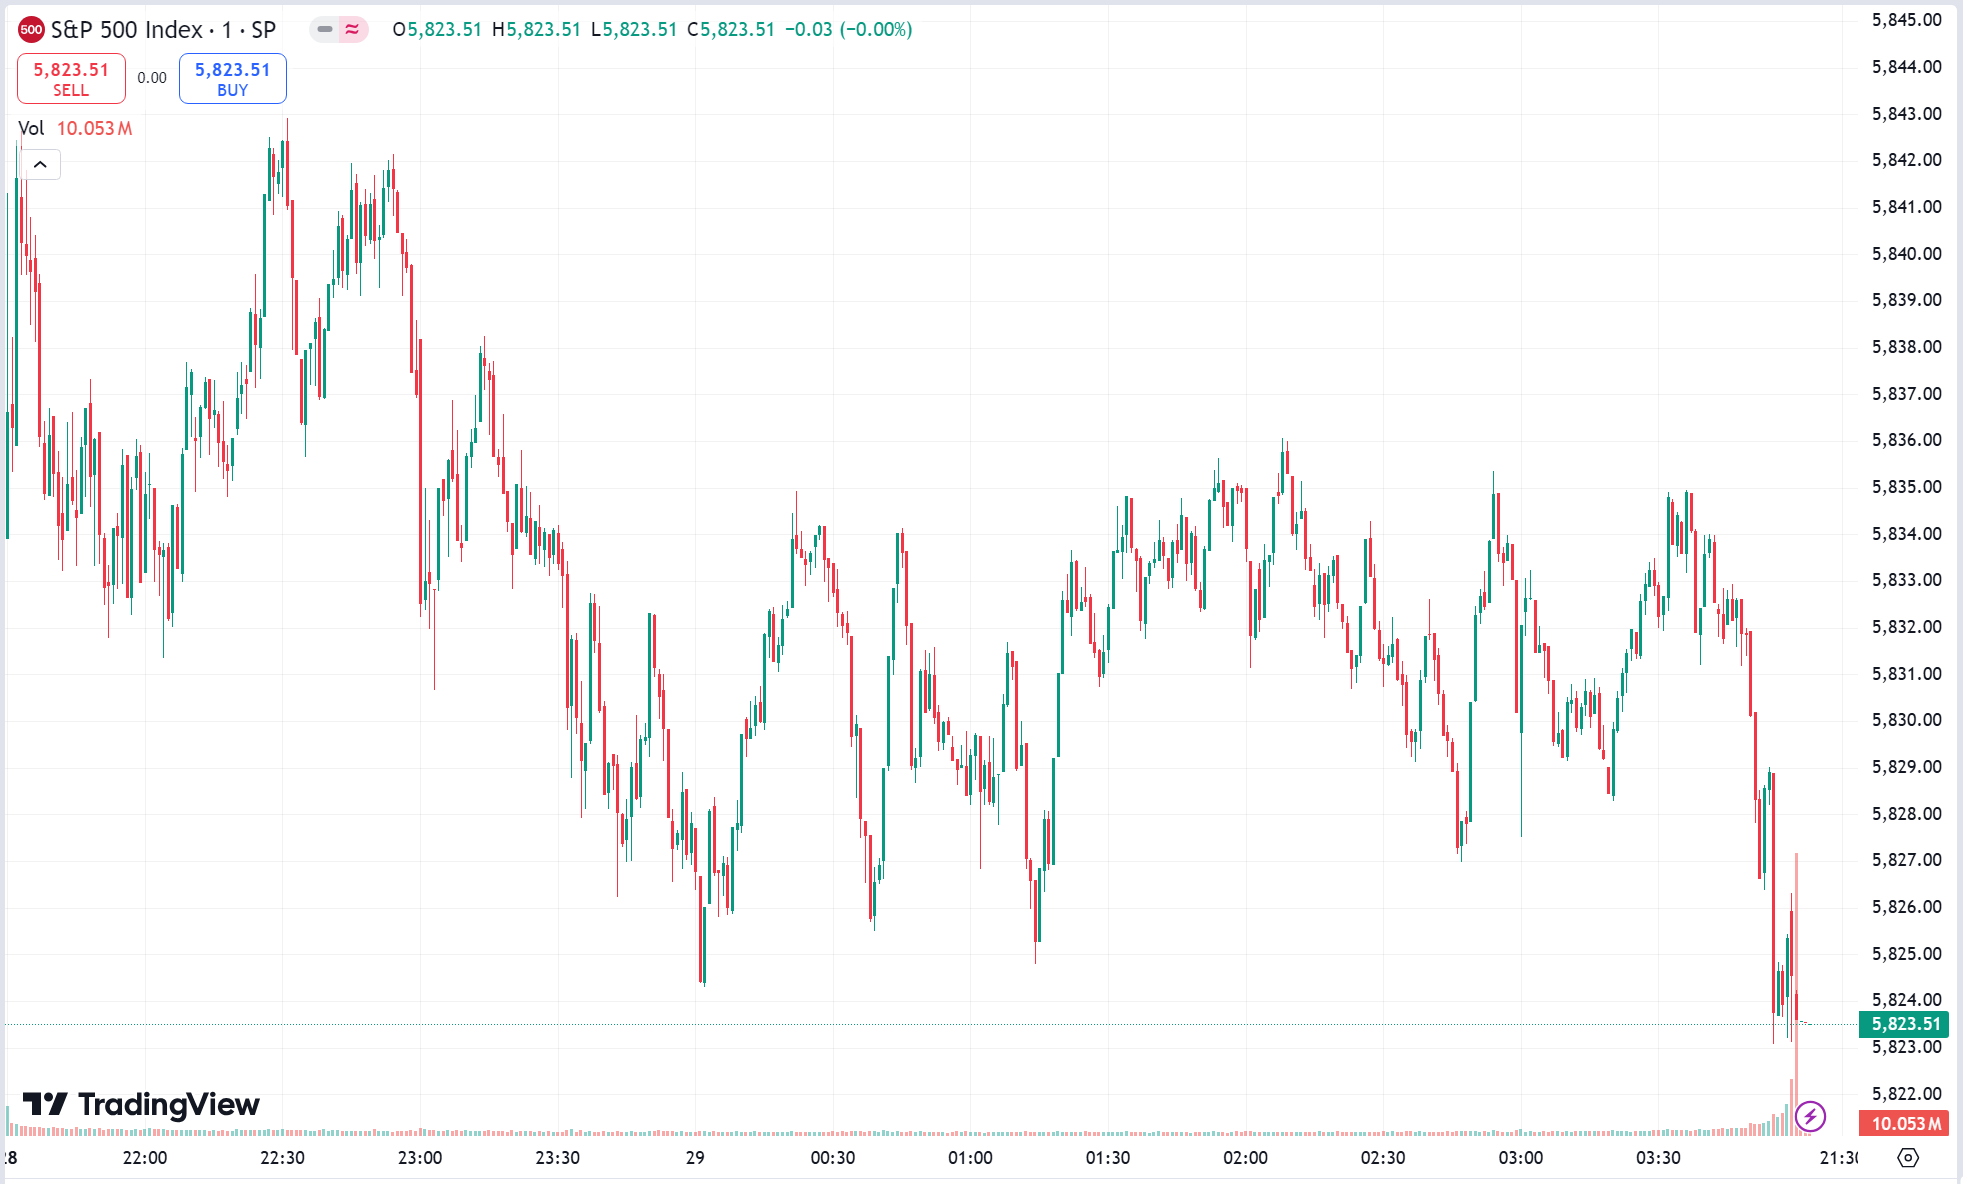The image size is (1963, 1184).
Task: Select the Vol indicator label in the legend
Action: click(x=31, y=128)
